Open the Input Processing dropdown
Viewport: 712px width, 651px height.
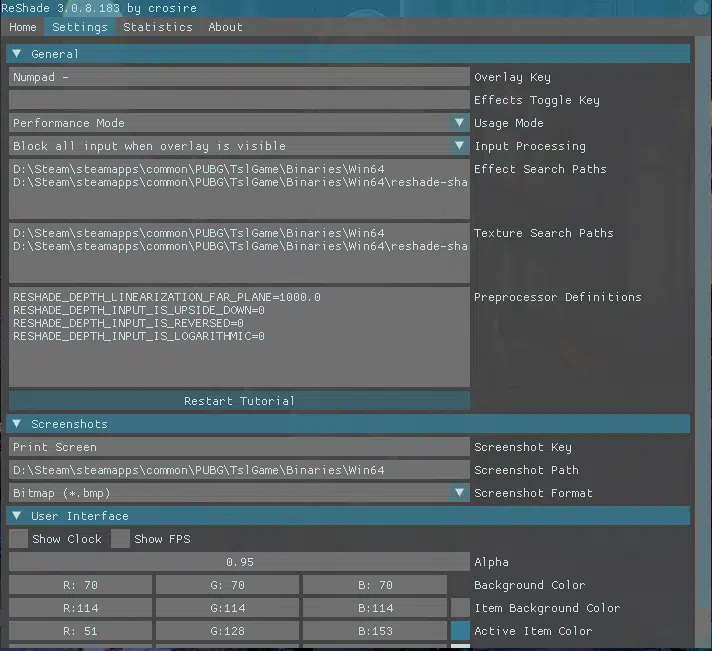point(459,146)
